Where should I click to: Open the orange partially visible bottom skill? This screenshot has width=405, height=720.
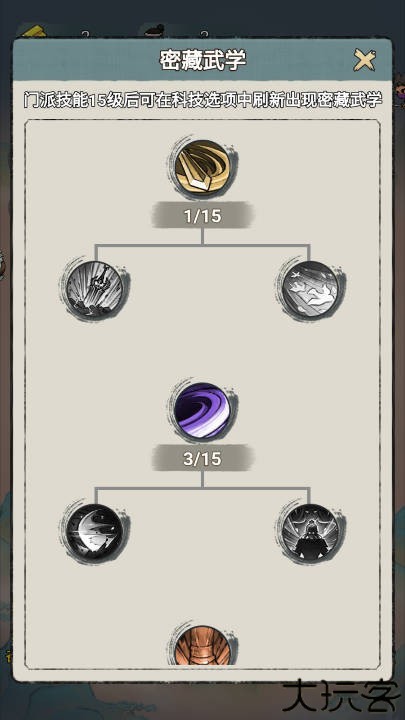pos(202,645)
